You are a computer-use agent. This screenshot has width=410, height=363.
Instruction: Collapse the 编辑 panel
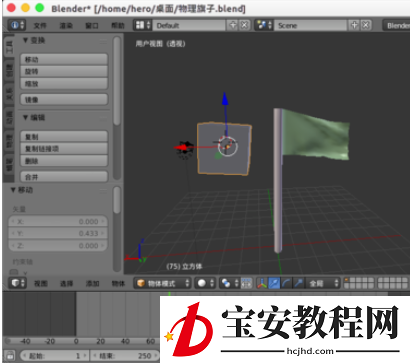(x=25, y=118)
